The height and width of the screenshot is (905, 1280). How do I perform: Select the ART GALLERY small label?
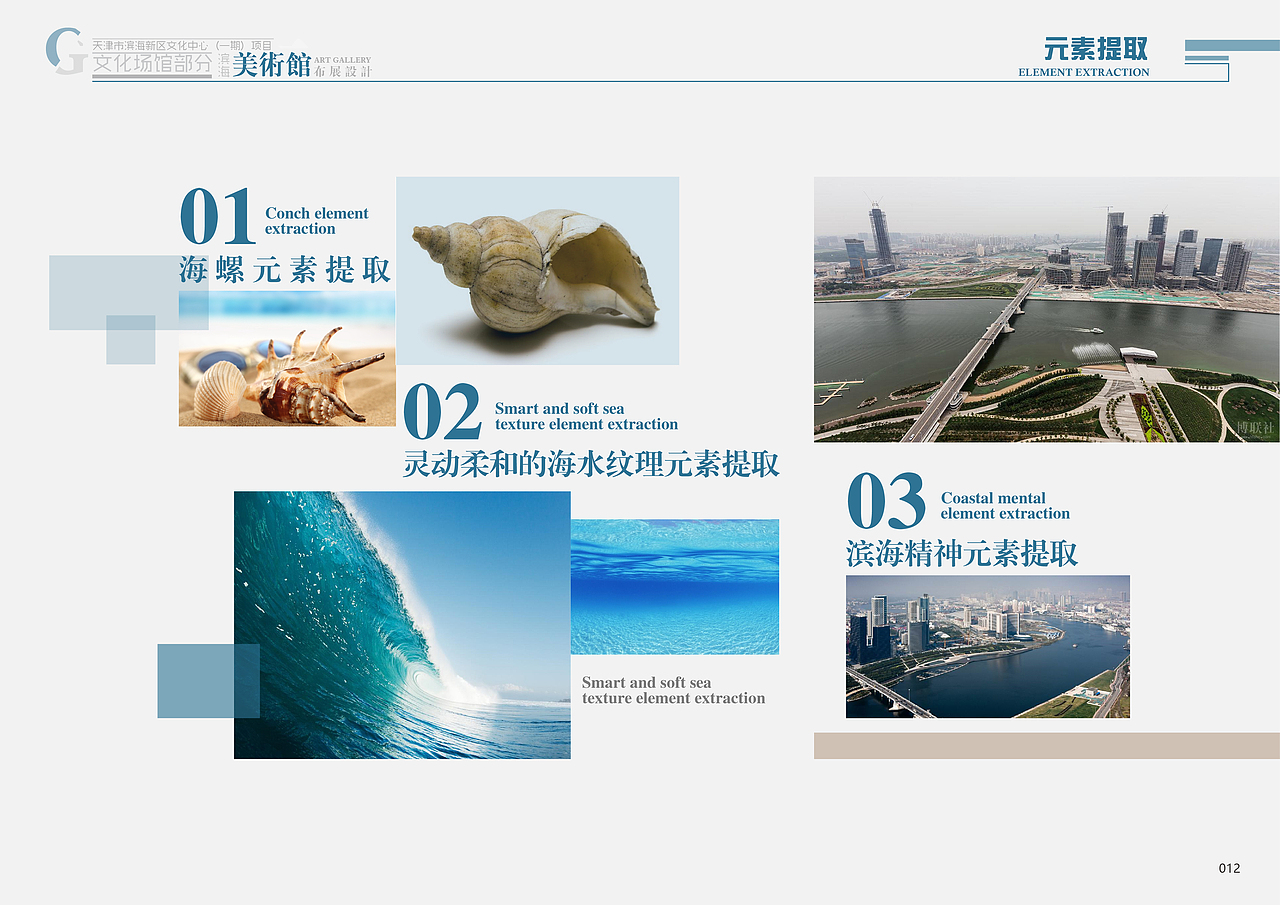342,60
